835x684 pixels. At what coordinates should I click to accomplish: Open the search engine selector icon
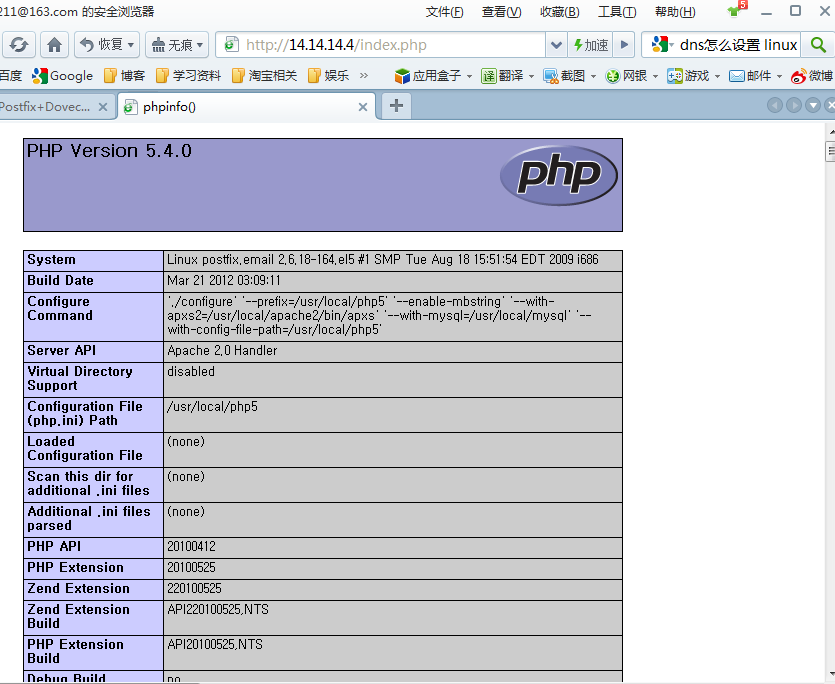click(662, 45)
